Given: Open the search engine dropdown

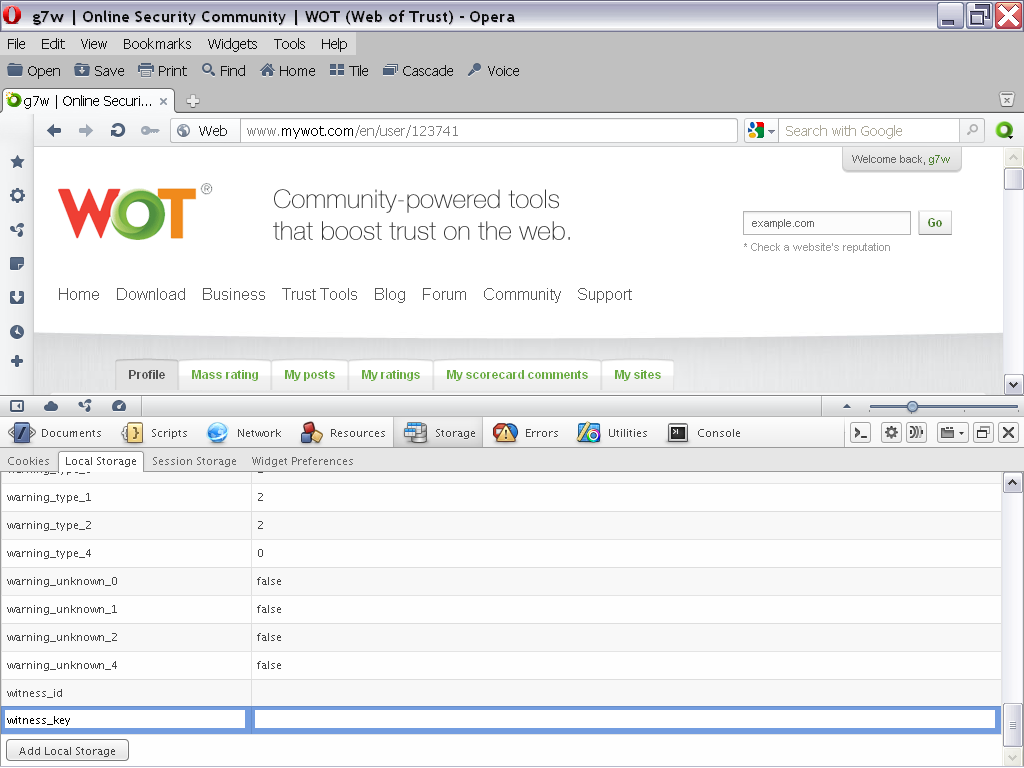Looking at the screenshot, I should coord(761,131).
